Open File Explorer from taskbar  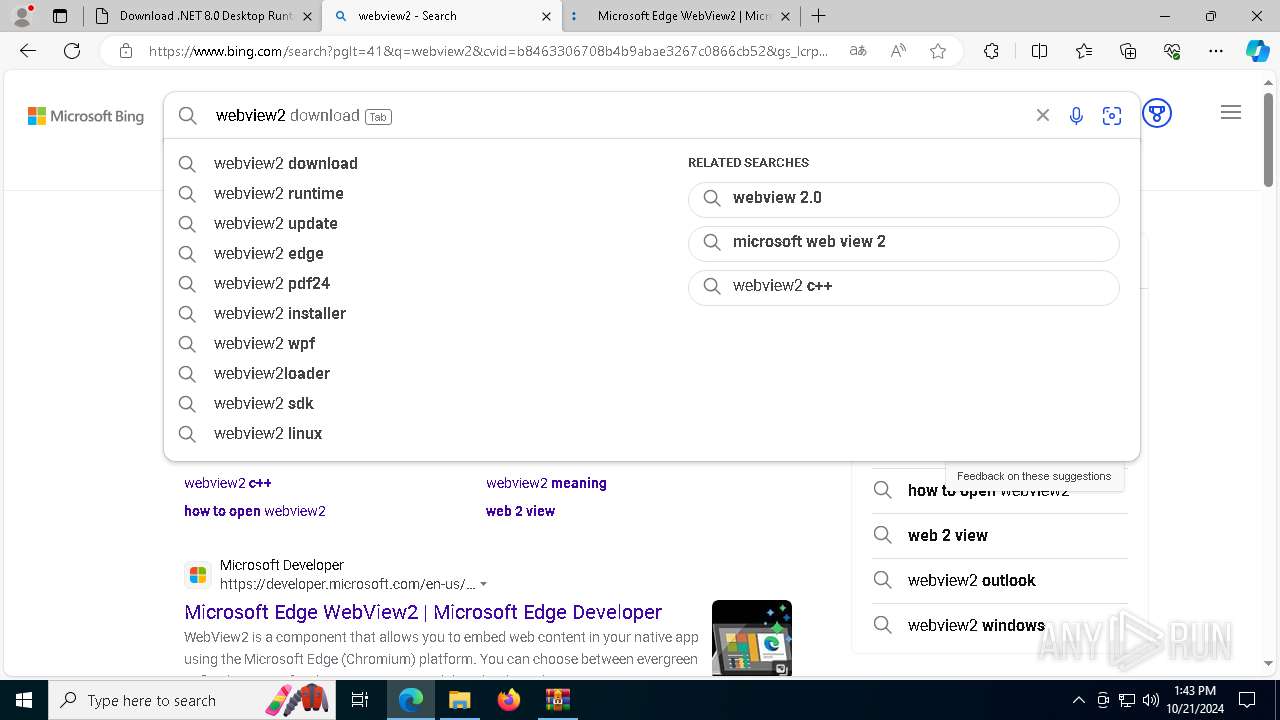pos(459,700)
